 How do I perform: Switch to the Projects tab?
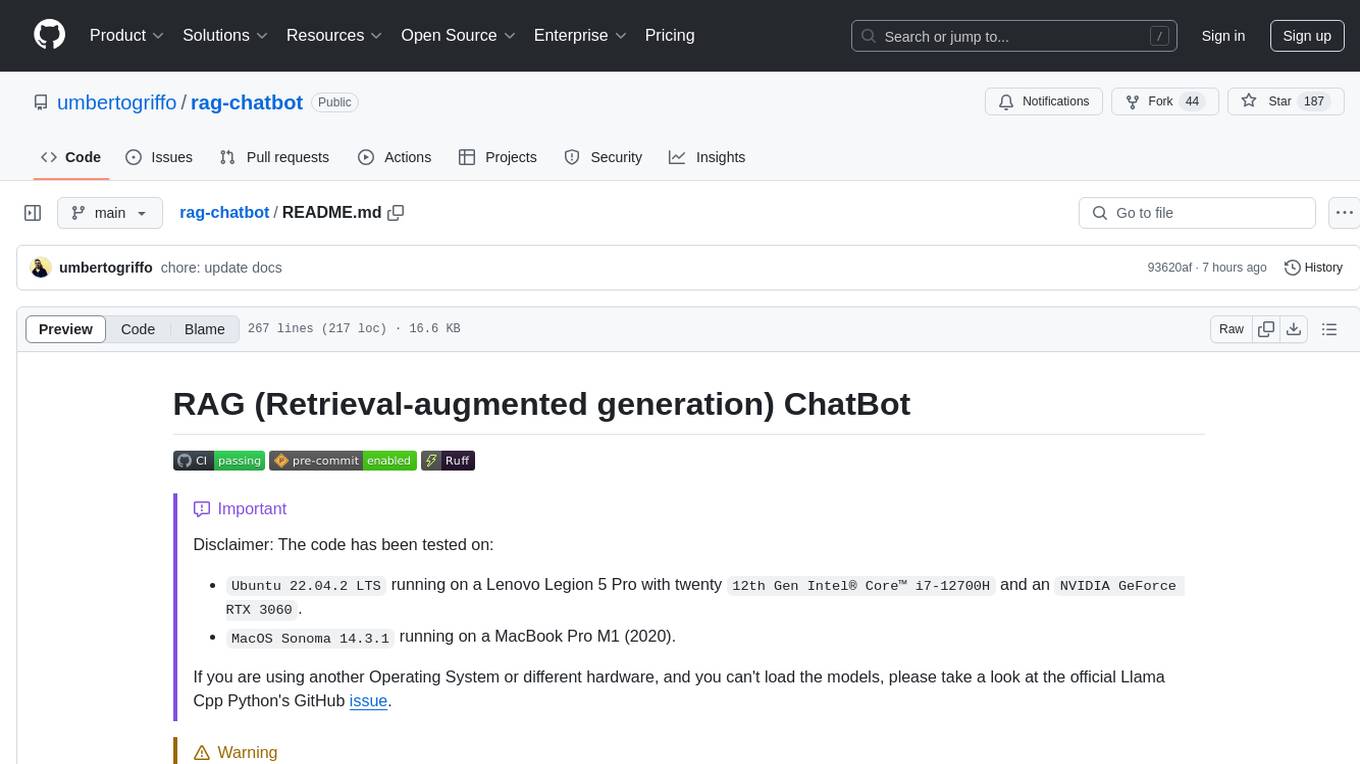(x=498, y=157)
